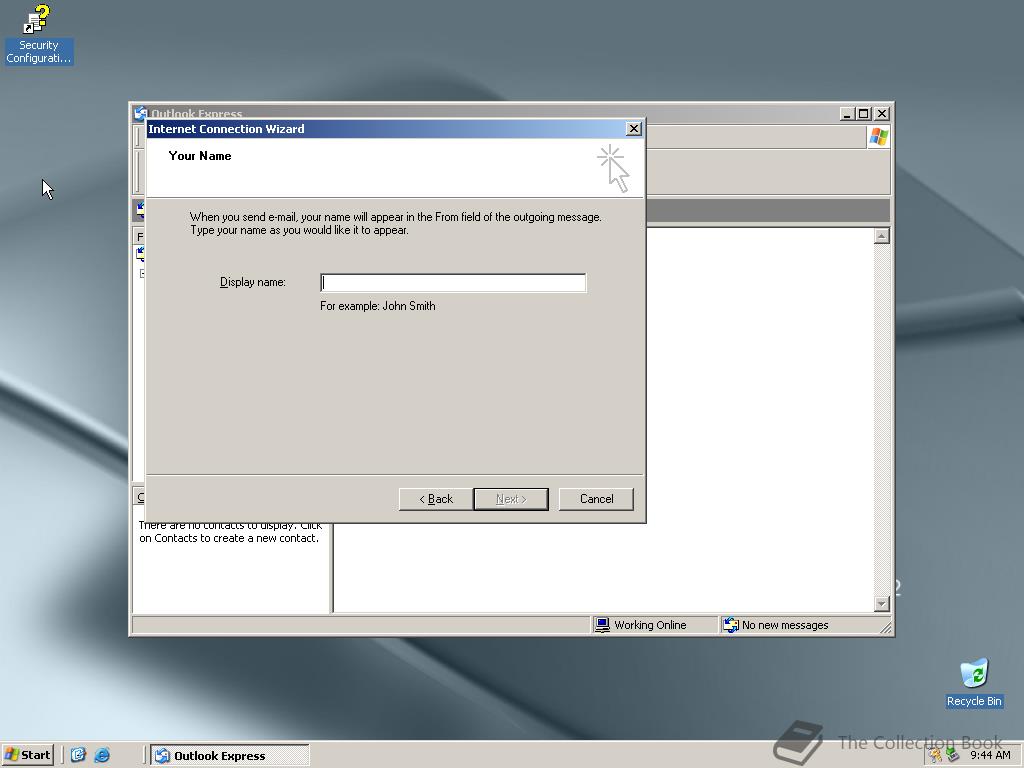Screen dimensions: 1024x768
Task: Open the Start menu
Action: pyautogui.click(x=27, y=755)
